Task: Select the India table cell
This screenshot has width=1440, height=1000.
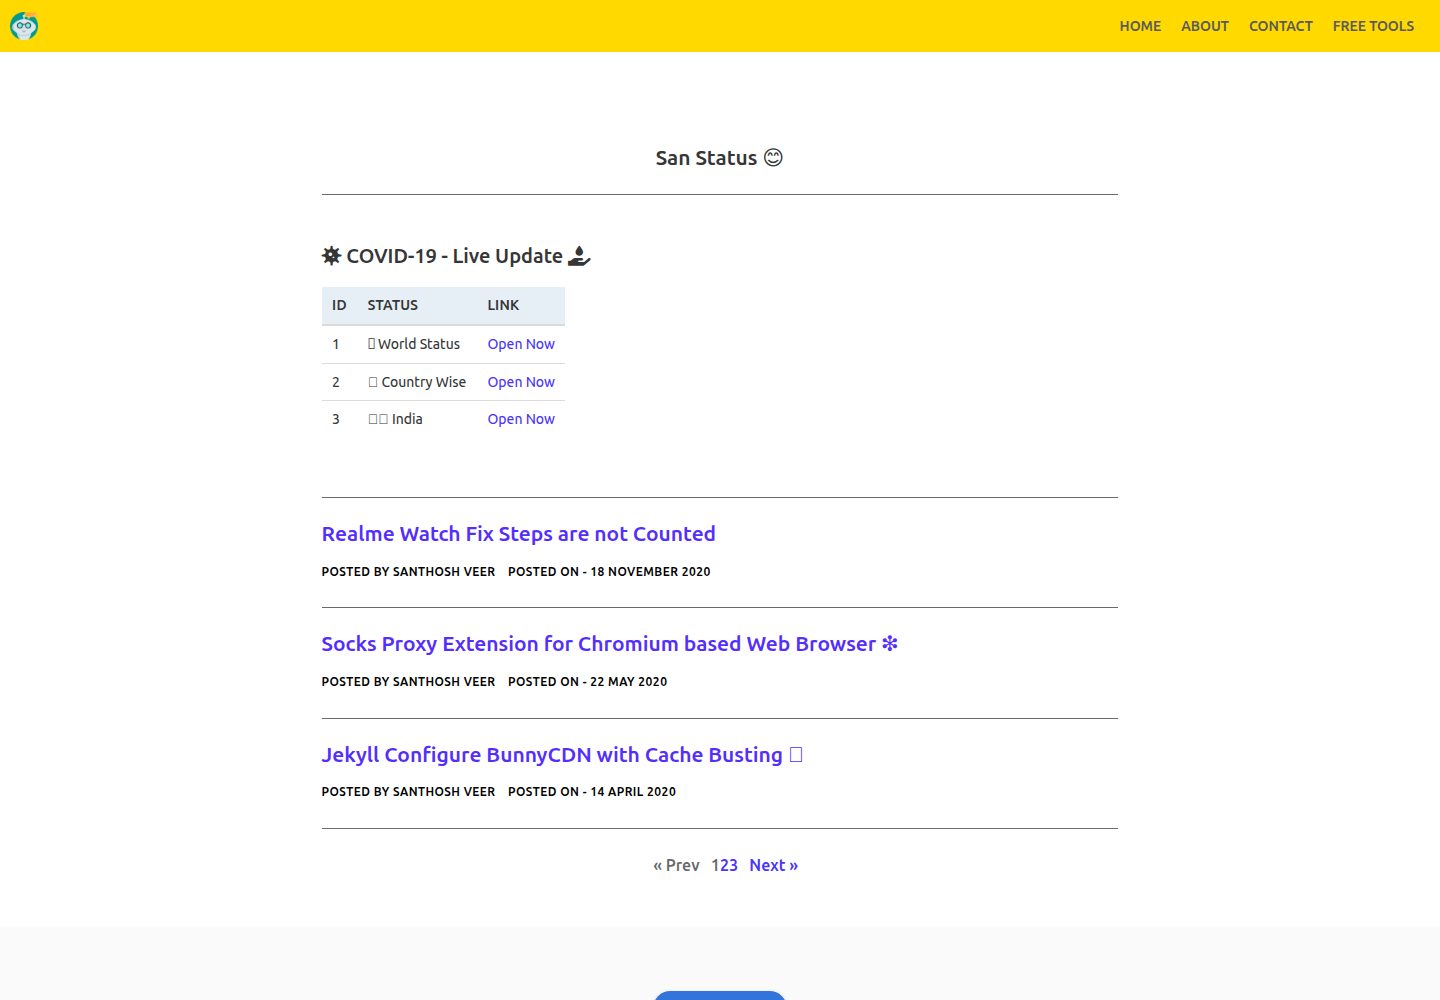Action: (417, 419)
